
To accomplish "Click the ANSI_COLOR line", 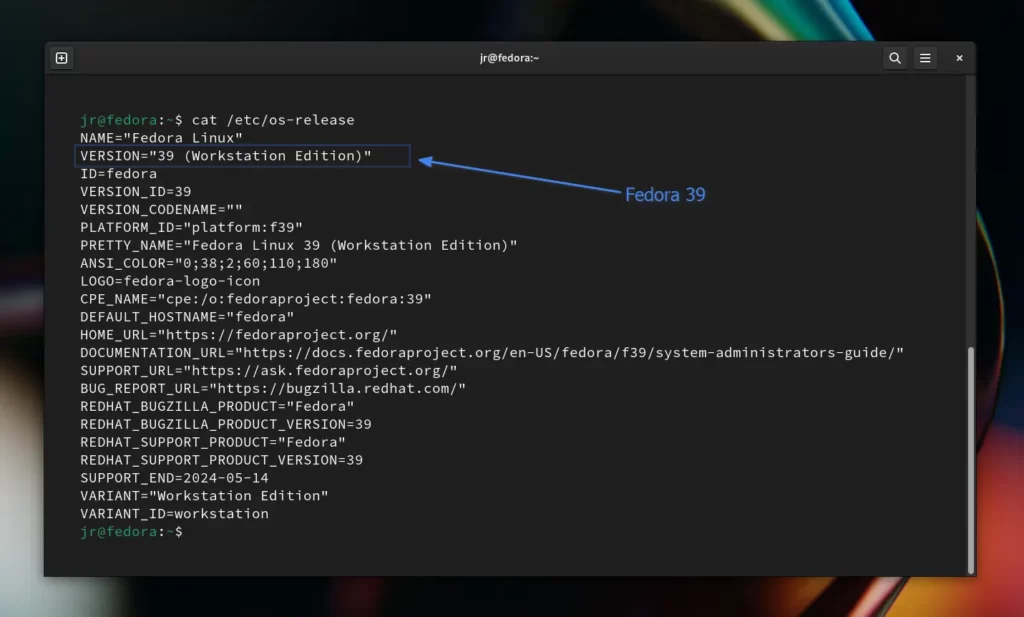I will click(x=208, y=263).
